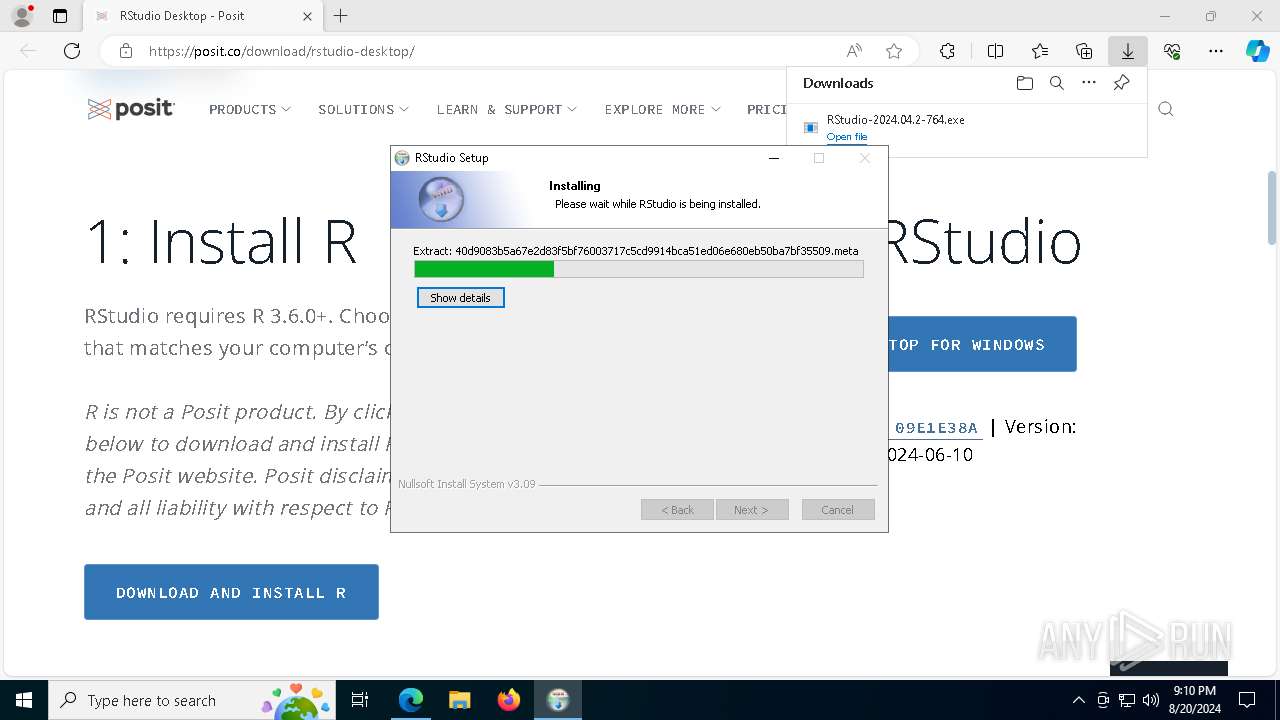The width and height of the screenshot is (1280, 720).
Task: Open the Extensions puzzle icon
Action: pos(947,51)
